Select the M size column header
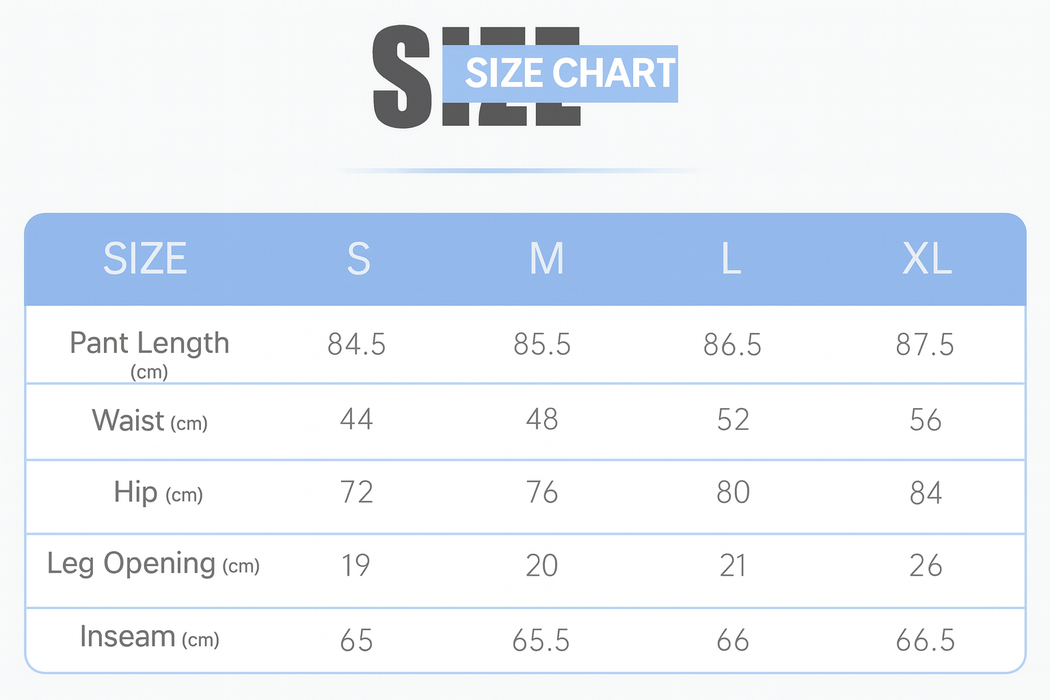 click(x=546, y=259)
